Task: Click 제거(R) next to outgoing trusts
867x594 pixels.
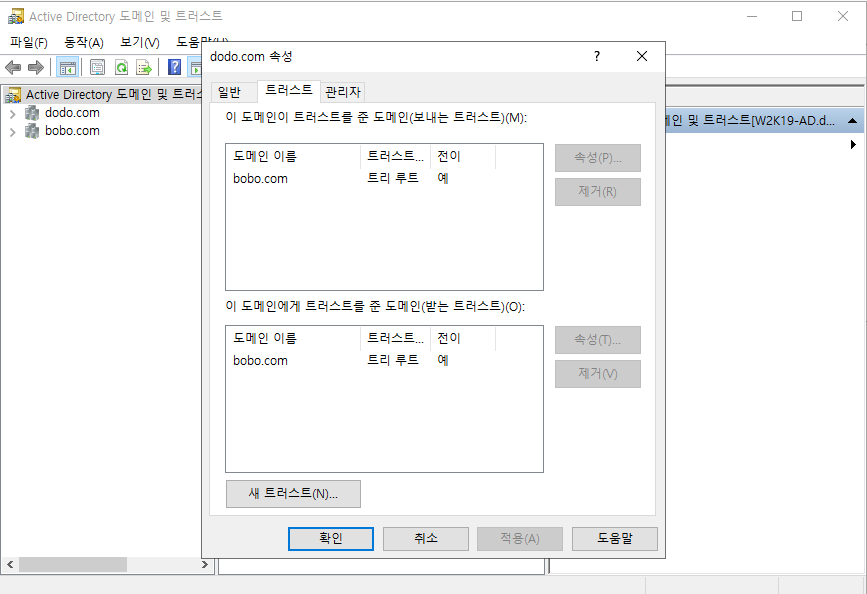Action: coord(598,192)
